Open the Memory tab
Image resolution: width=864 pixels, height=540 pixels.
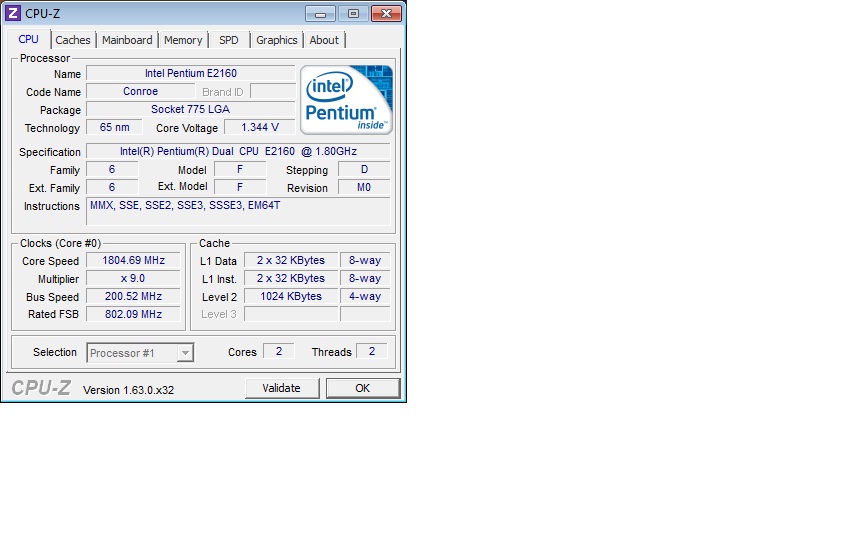183,40
